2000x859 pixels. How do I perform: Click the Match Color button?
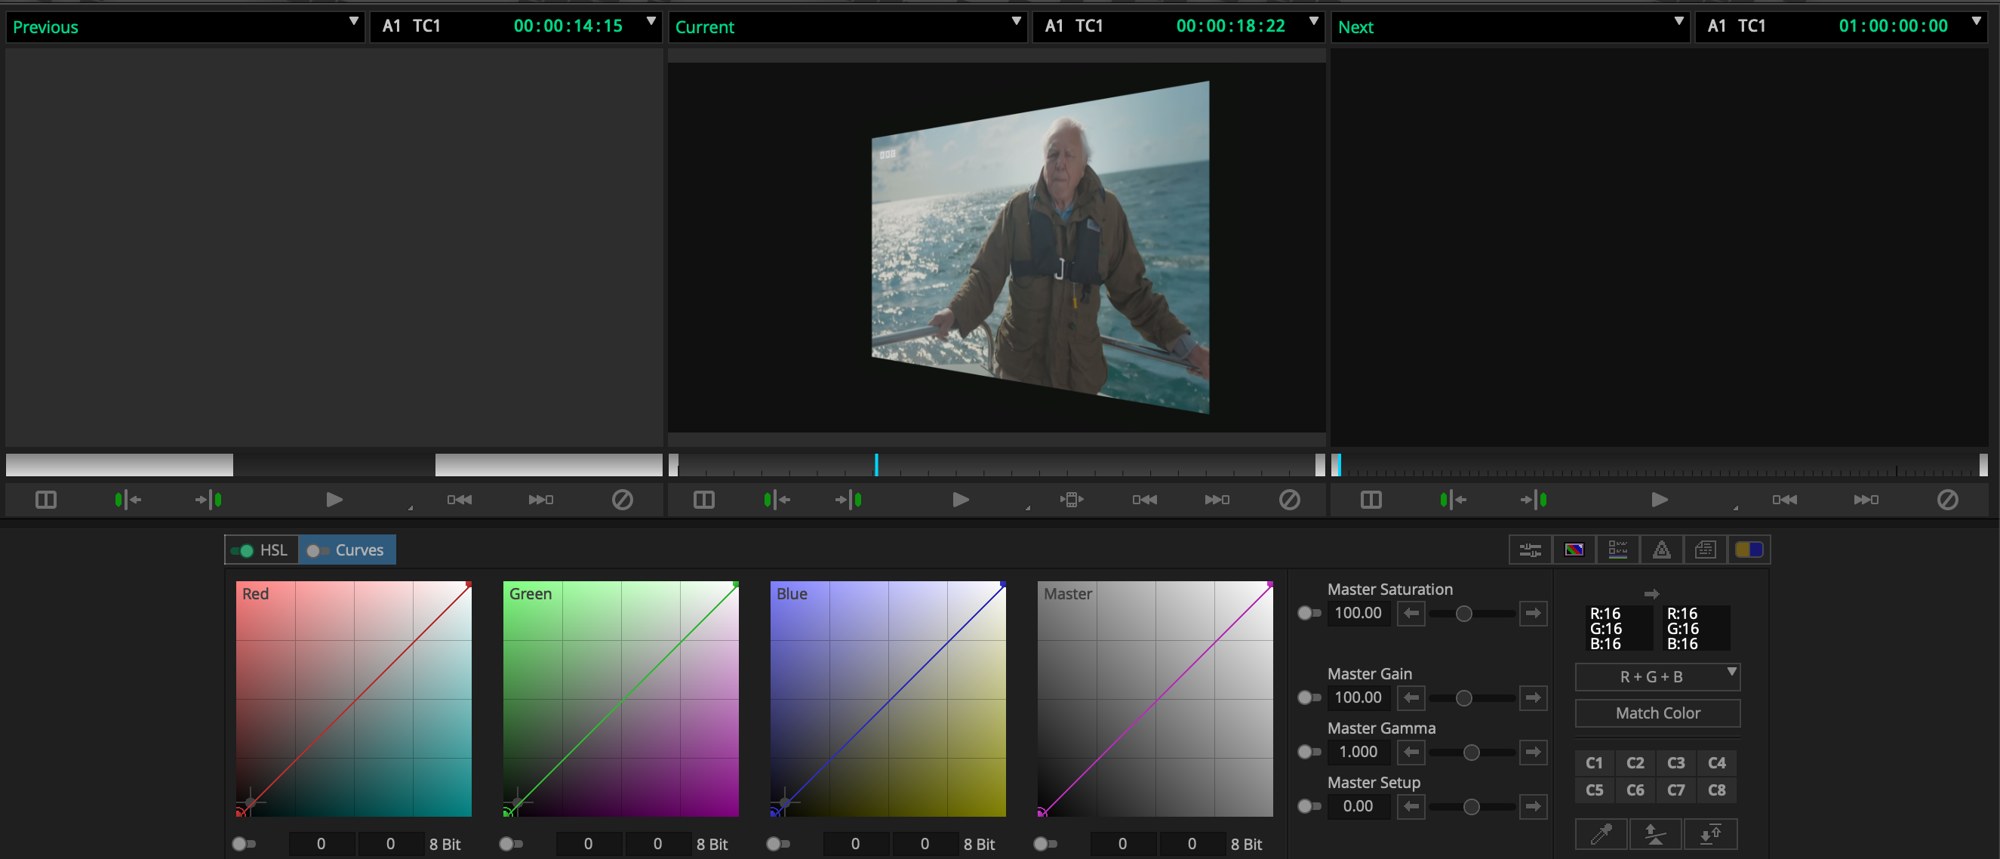pos(1658,713)
